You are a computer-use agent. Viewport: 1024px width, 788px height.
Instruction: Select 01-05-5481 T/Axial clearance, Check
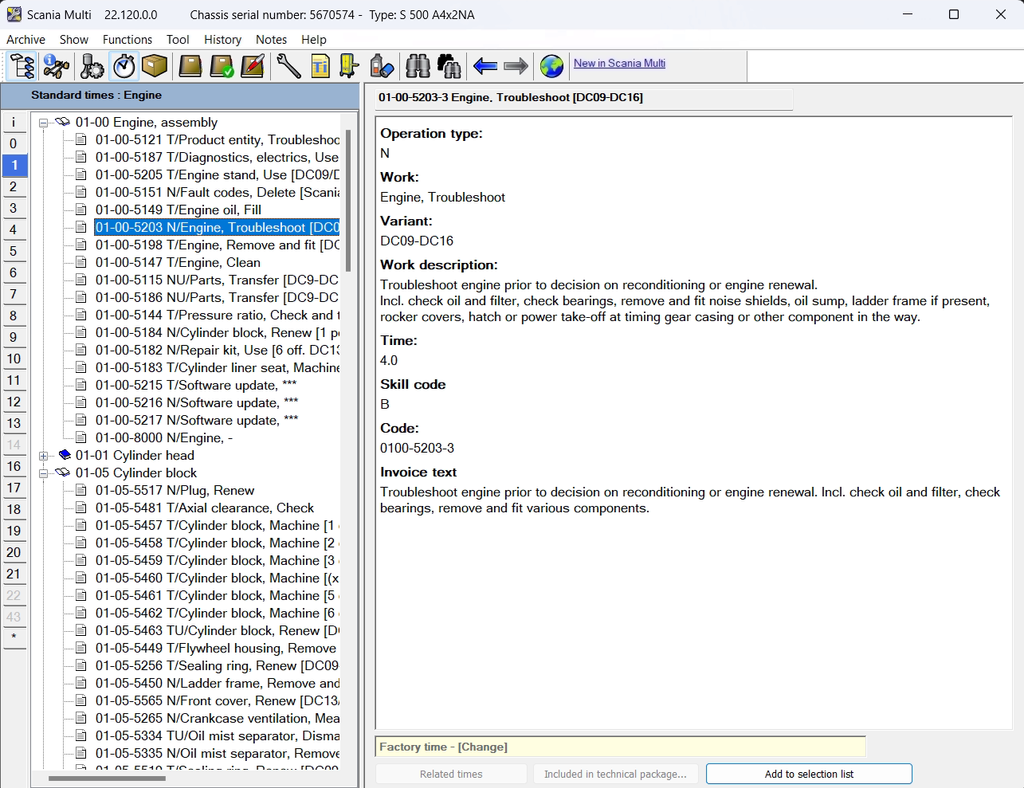(x=204, y=508)
